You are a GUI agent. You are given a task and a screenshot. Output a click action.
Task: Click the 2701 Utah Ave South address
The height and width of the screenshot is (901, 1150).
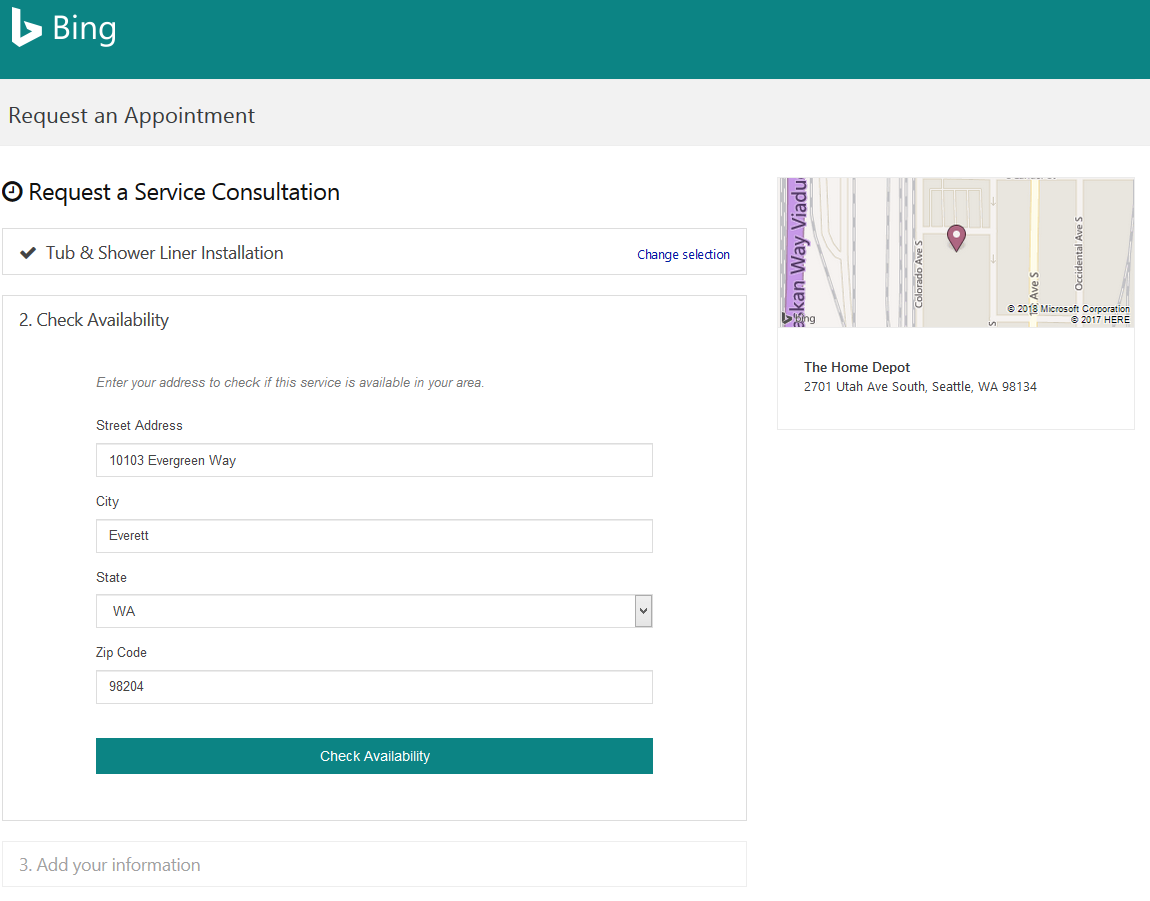click(920, 387)
